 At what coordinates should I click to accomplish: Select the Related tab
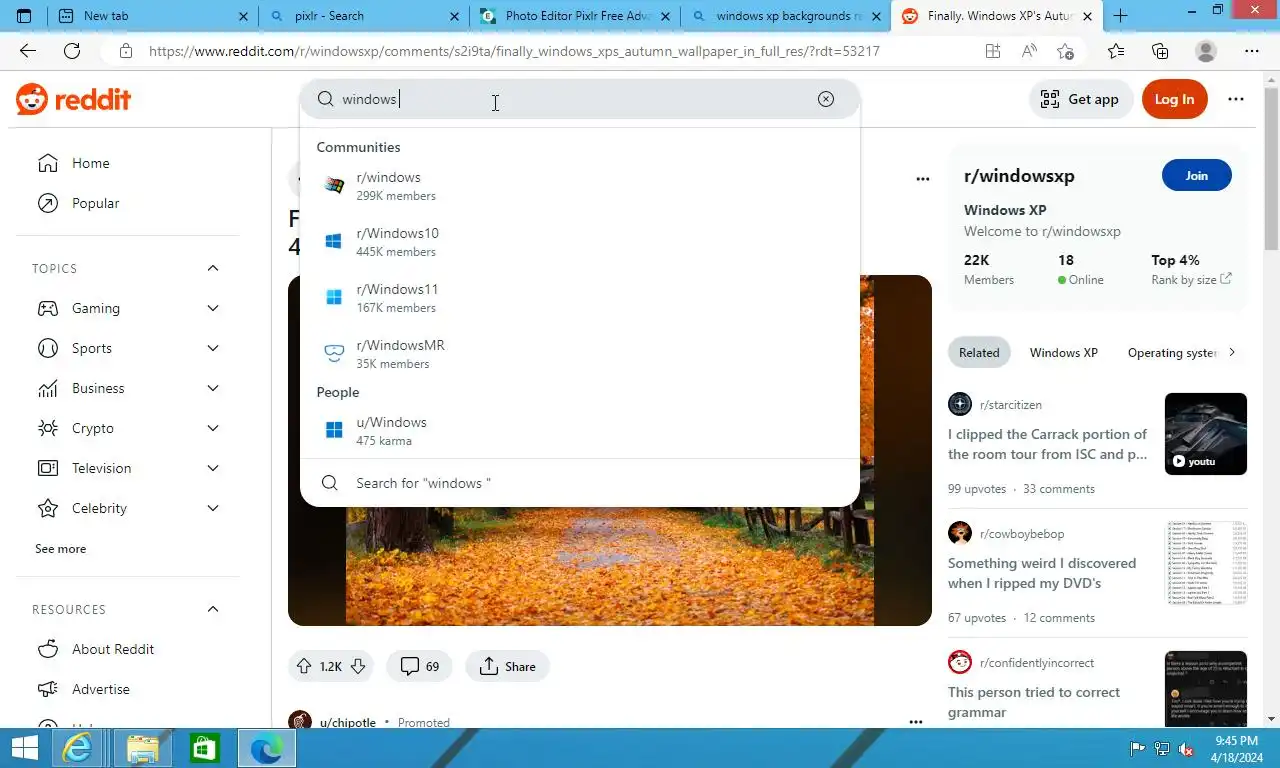pyautogui.click(x=979, y=352)
